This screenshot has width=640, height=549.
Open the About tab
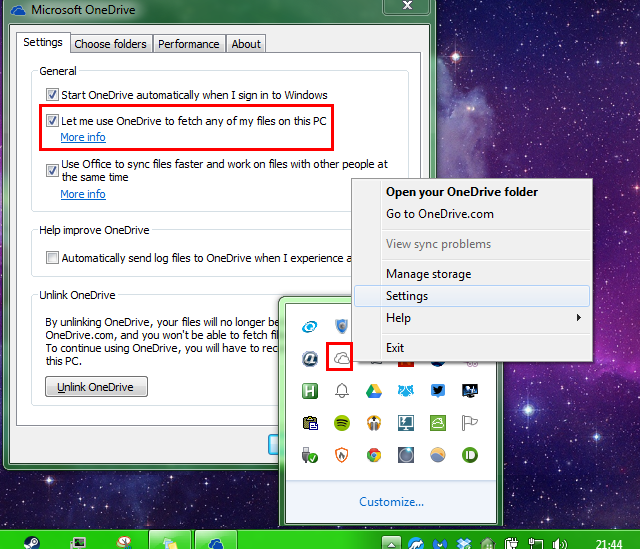(x=246, y=44)
